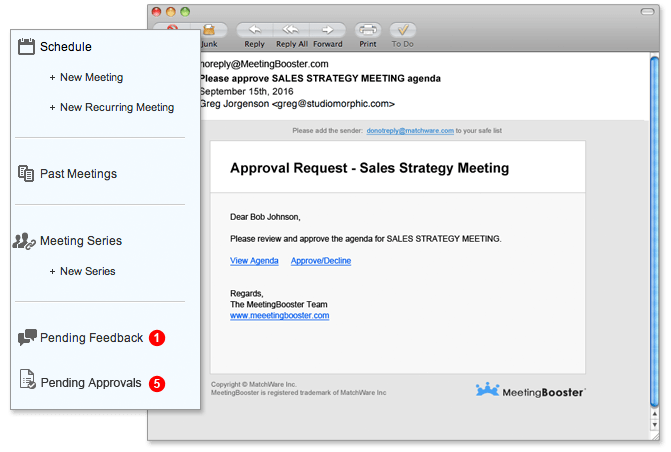Open Past Meetings

point(78,174)
